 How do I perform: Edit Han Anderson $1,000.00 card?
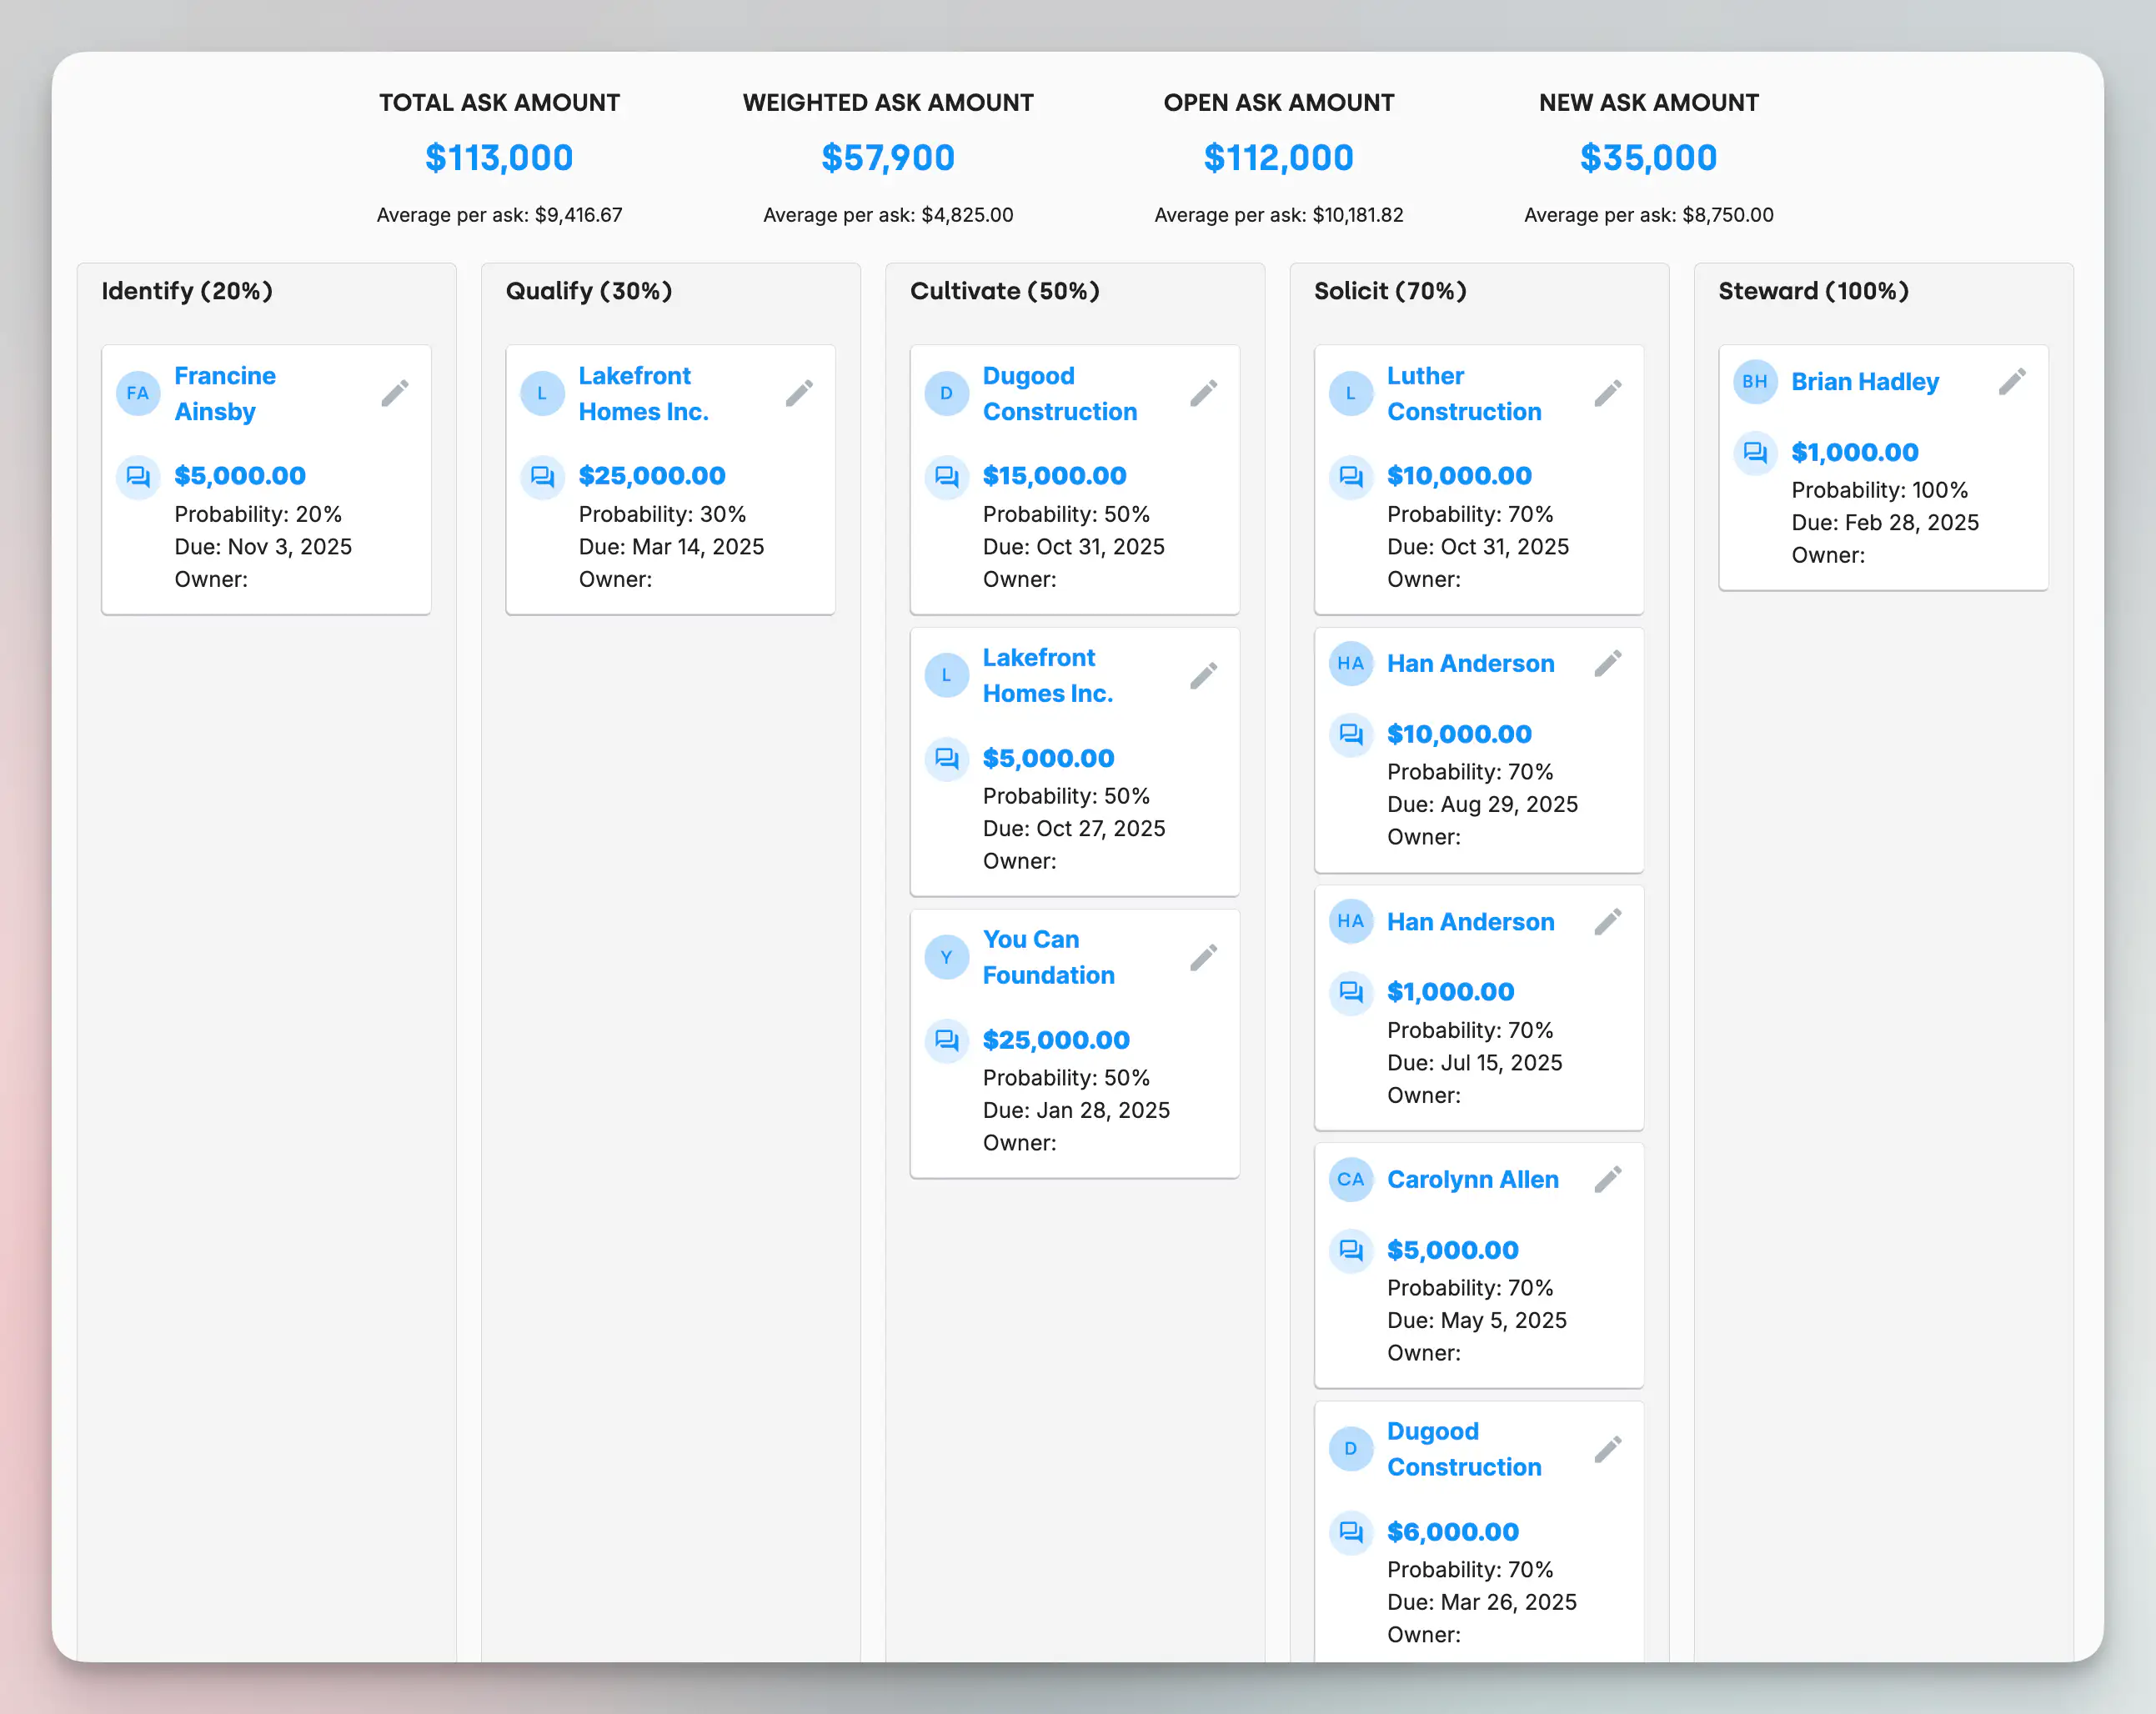(x=1607, y=921)
